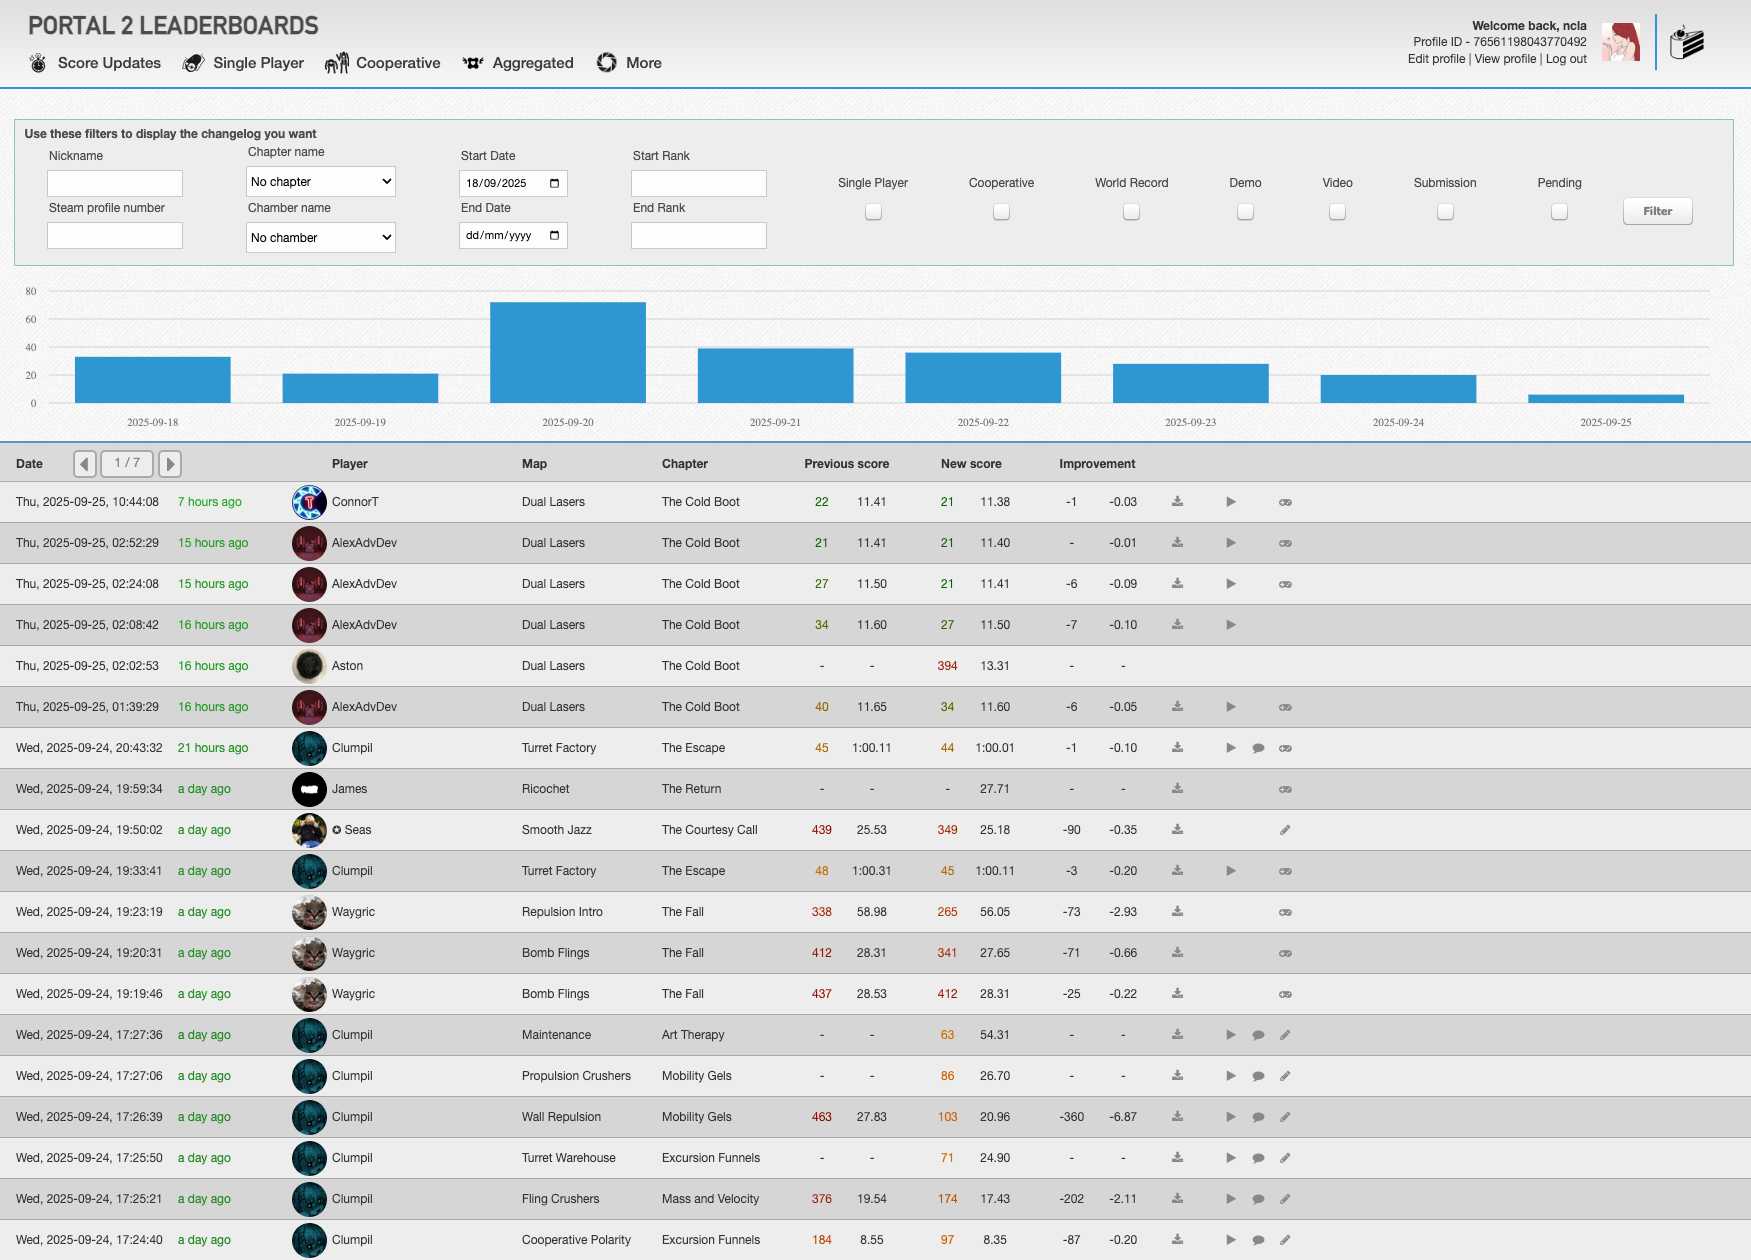The height and width of the screenshot is (1260, 1751).
Task: Enable the World Record filter checkbox
Action: [x=1130, y=211]
